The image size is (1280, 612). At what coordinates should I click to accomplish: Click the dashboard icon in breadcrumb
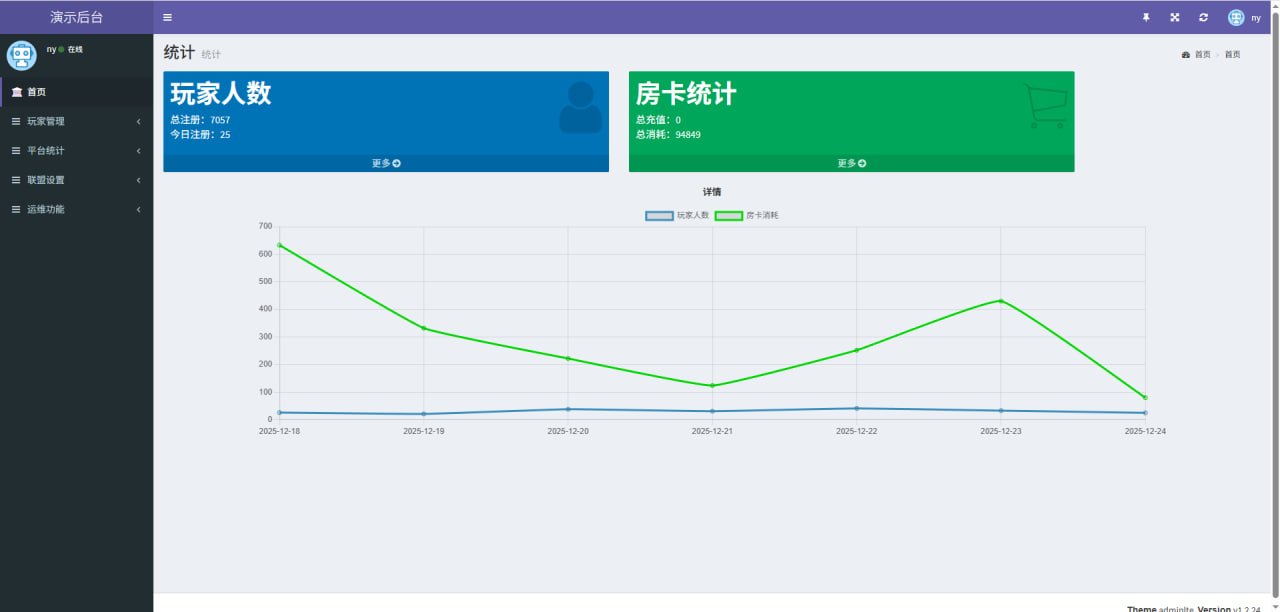[1186, 55]
